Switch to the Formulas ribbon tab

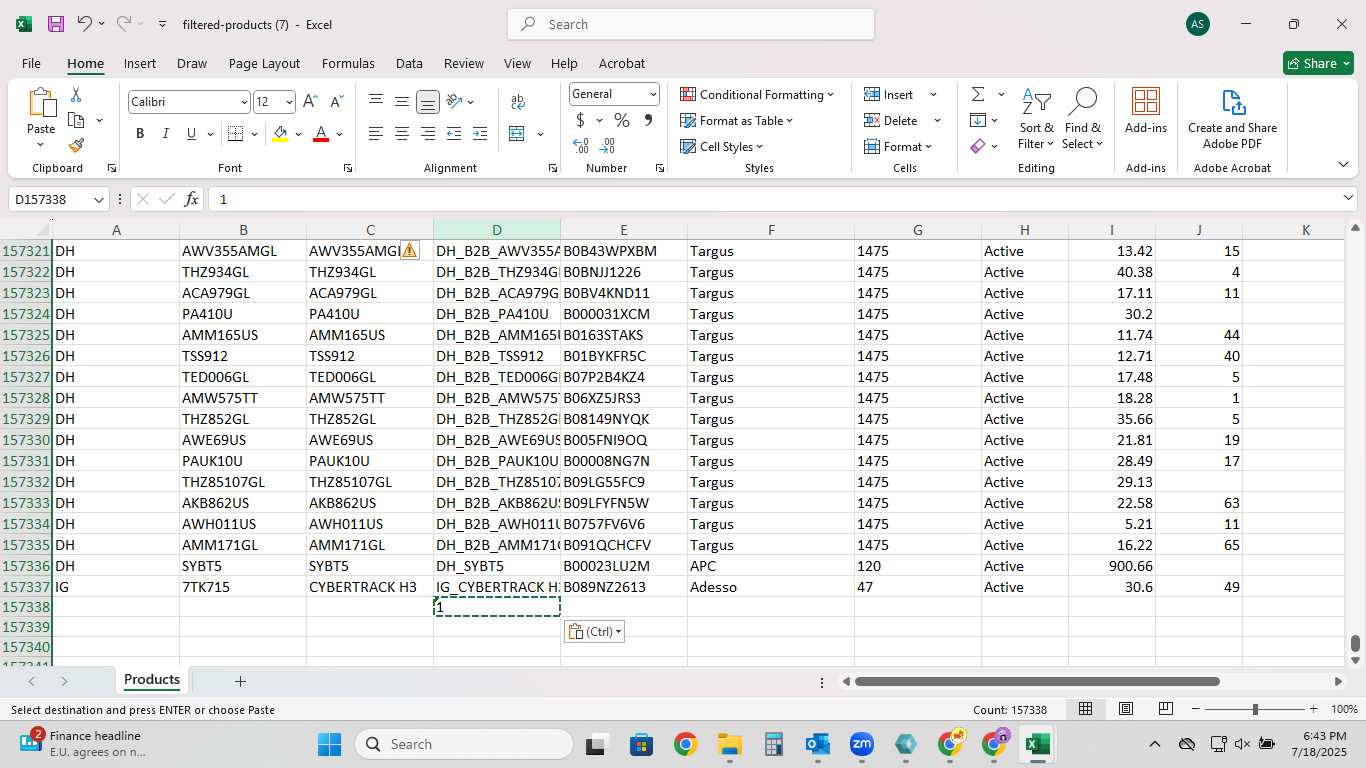pos(348,63)
